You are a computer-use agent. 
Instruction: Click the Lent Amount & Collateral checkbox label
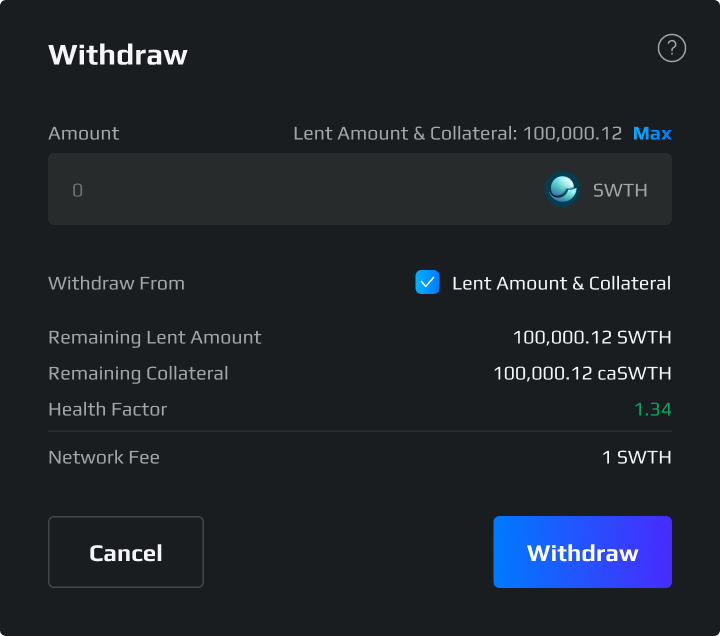[561, 283]
